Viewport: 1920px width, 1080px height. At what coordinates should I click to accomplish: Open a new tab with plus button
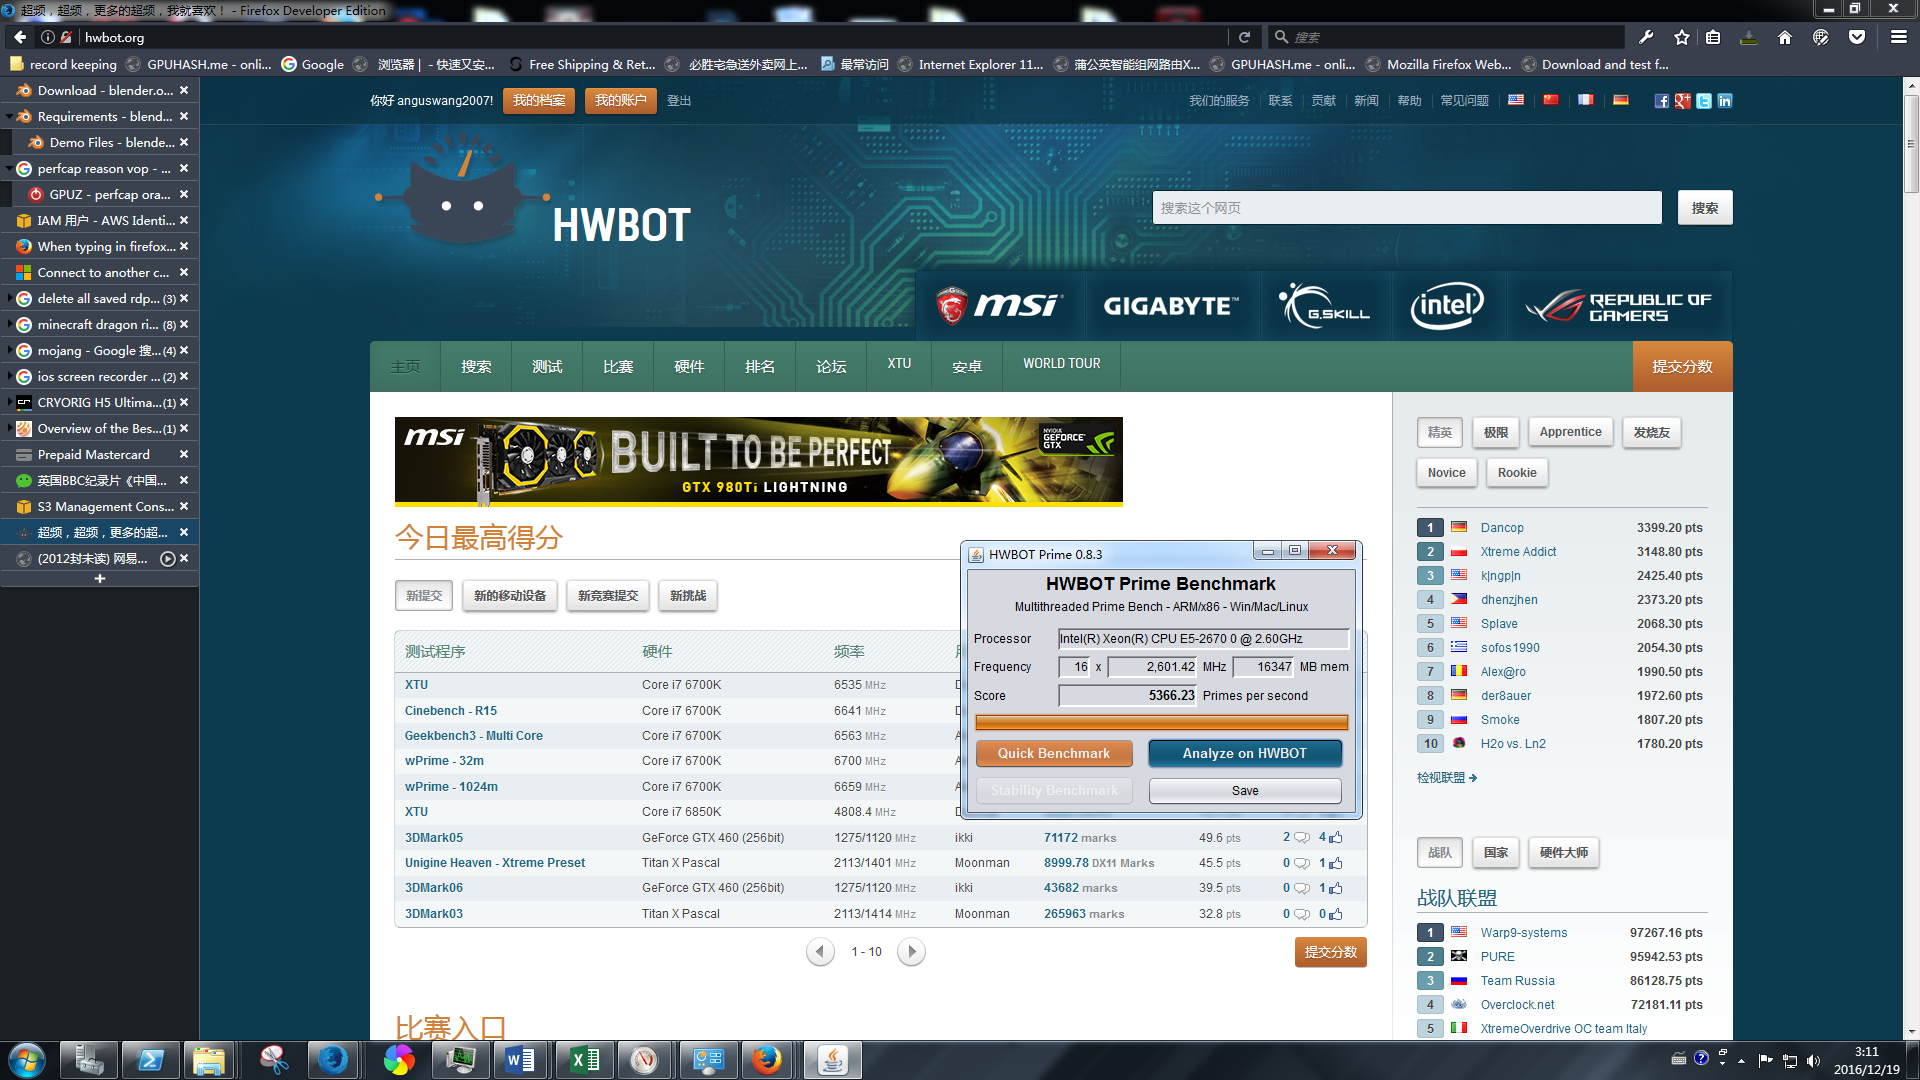(x=99, y=579)
